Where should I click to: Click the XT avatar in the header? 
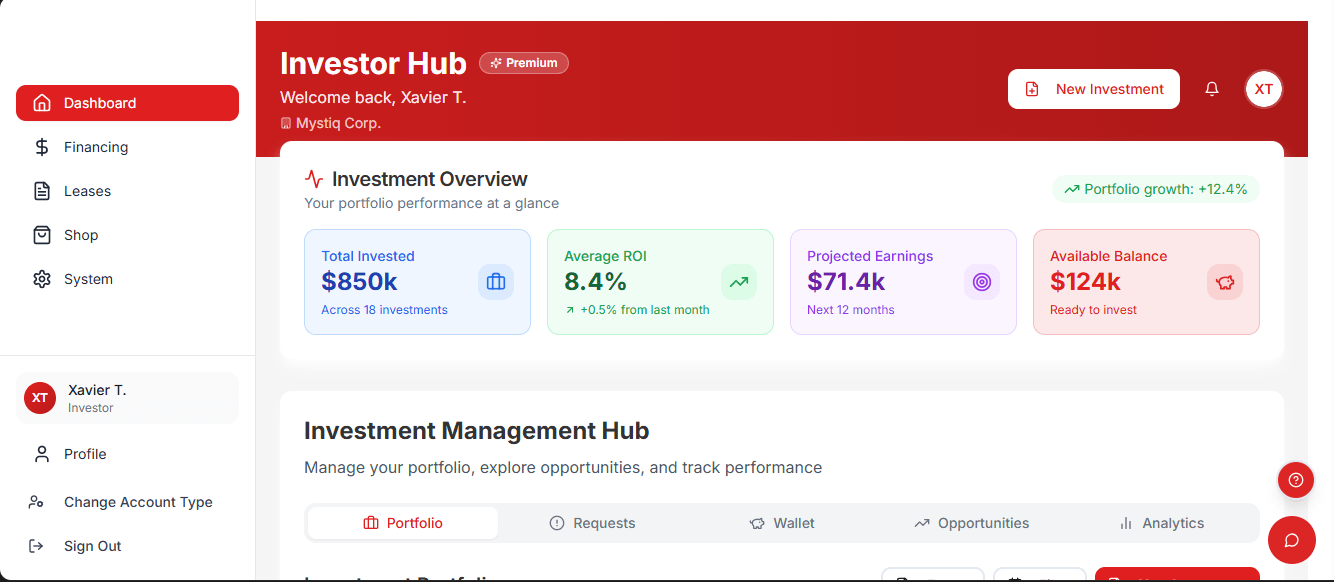point(1264,89)
